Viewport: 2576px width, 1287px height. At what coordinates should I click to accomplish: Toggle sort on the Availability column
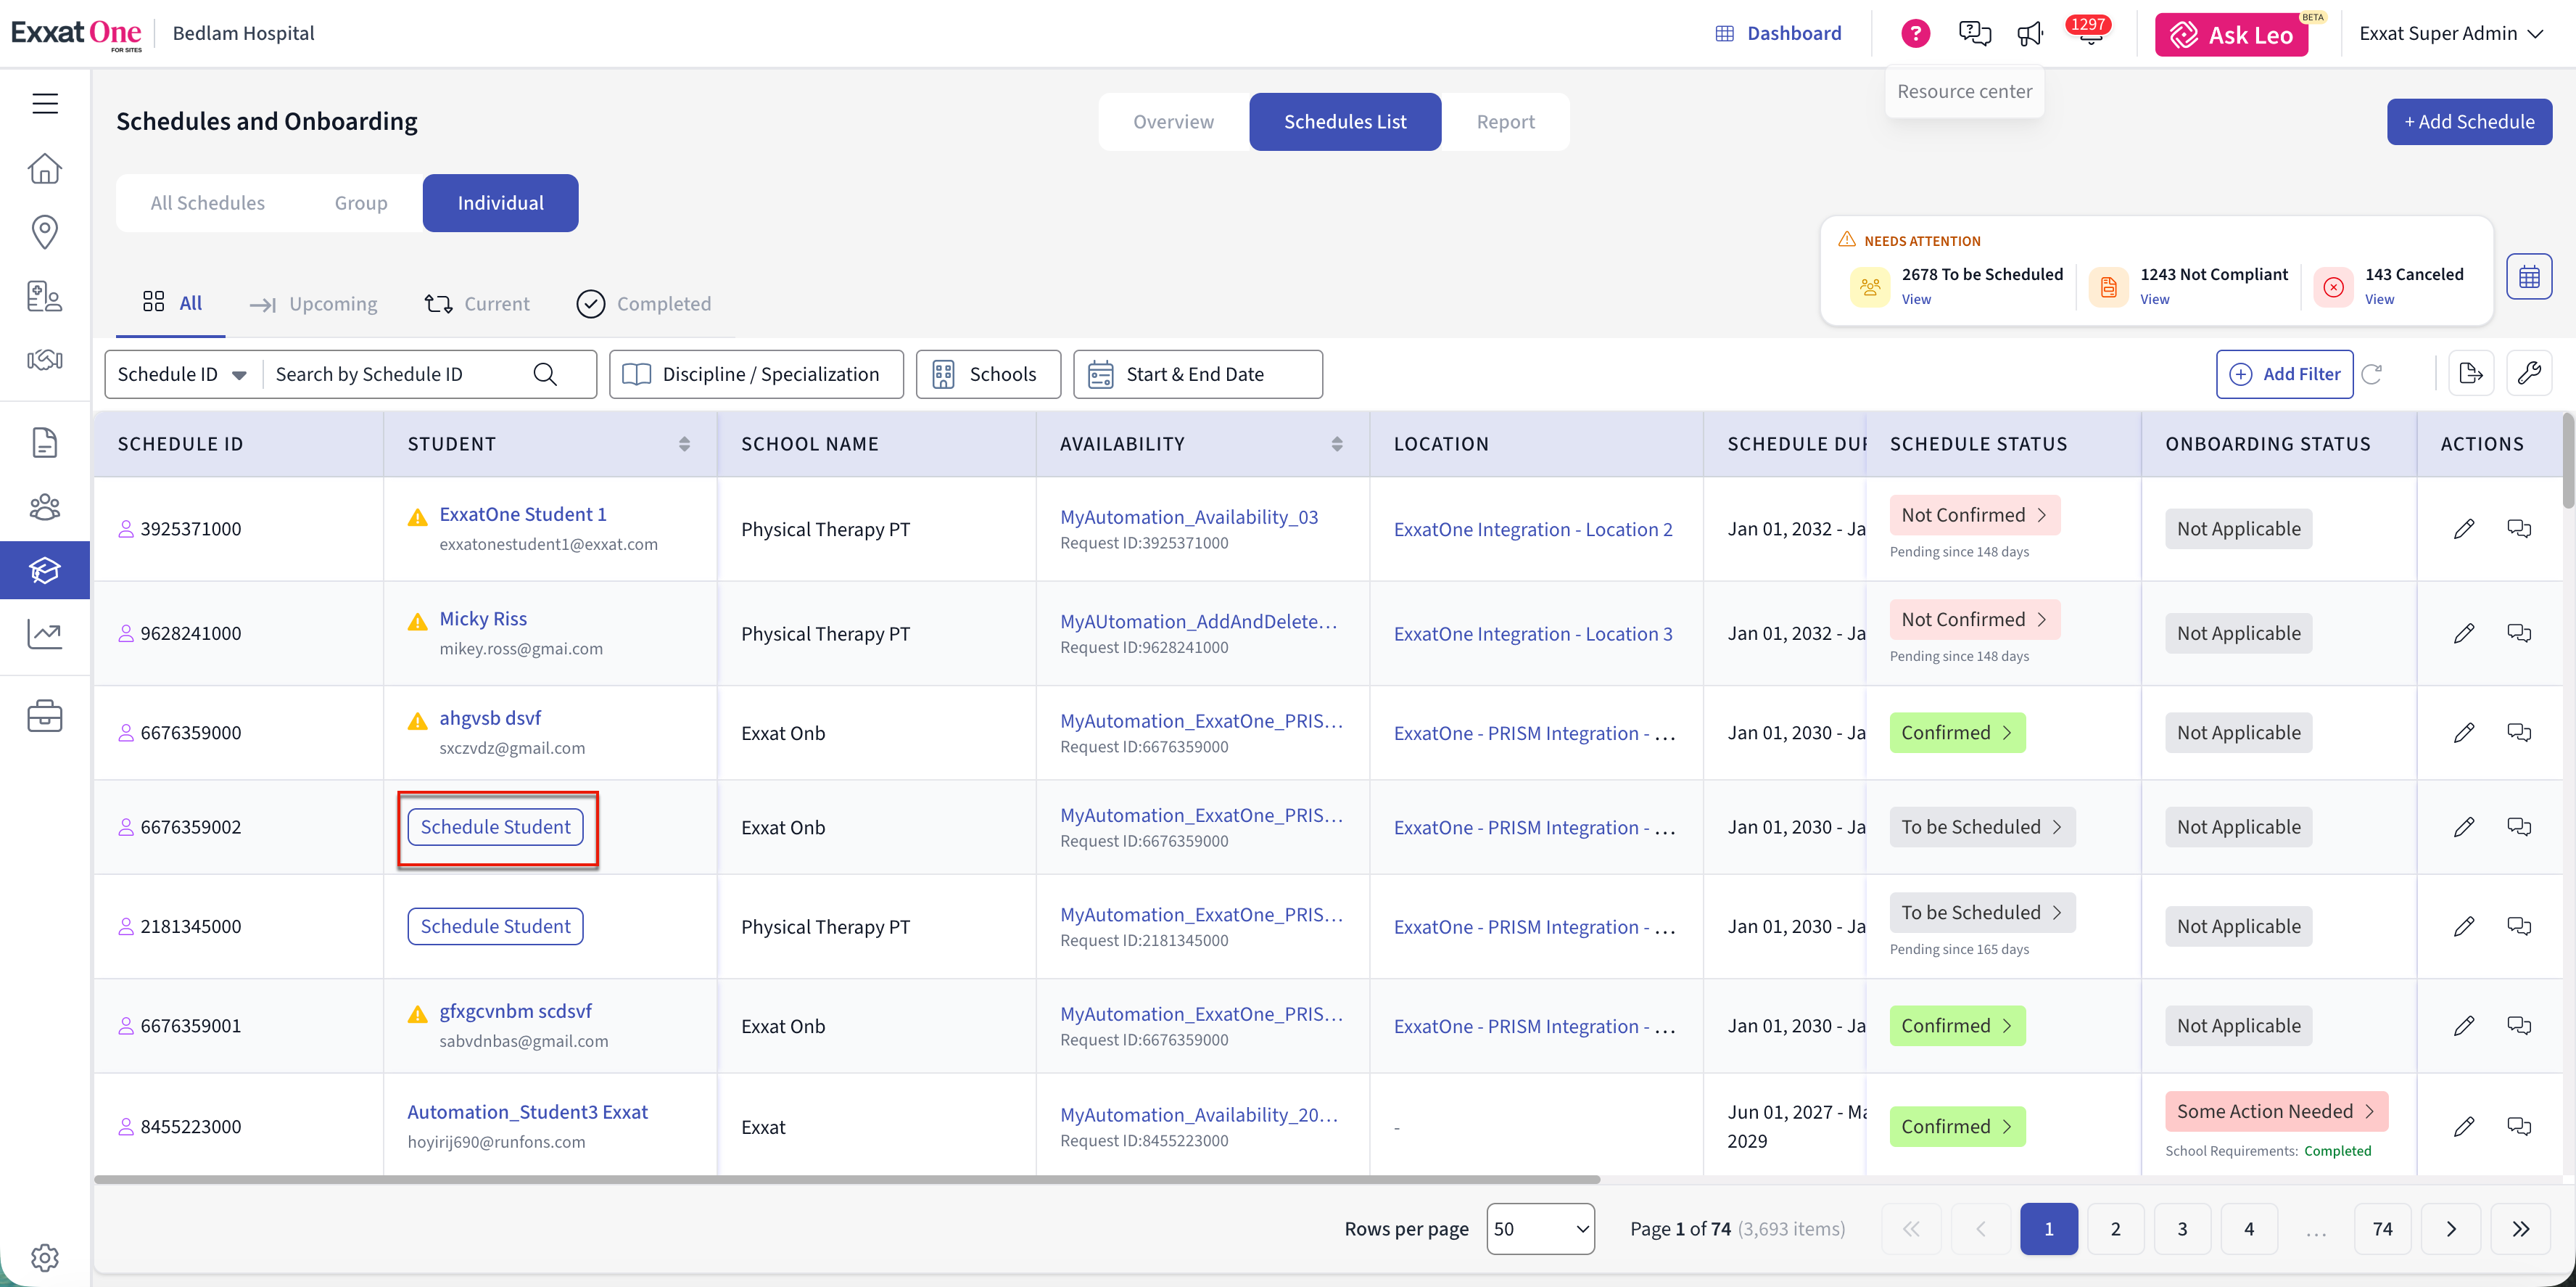point(1337,444)
